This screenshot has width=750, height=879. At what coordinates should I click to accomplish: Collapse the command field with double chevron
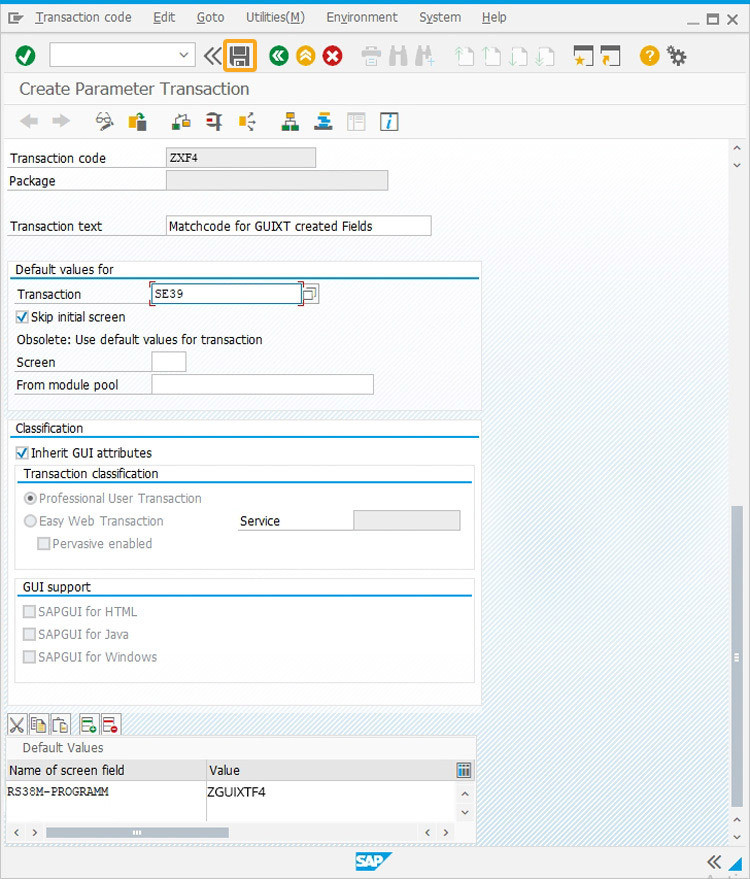pos(212,55)
